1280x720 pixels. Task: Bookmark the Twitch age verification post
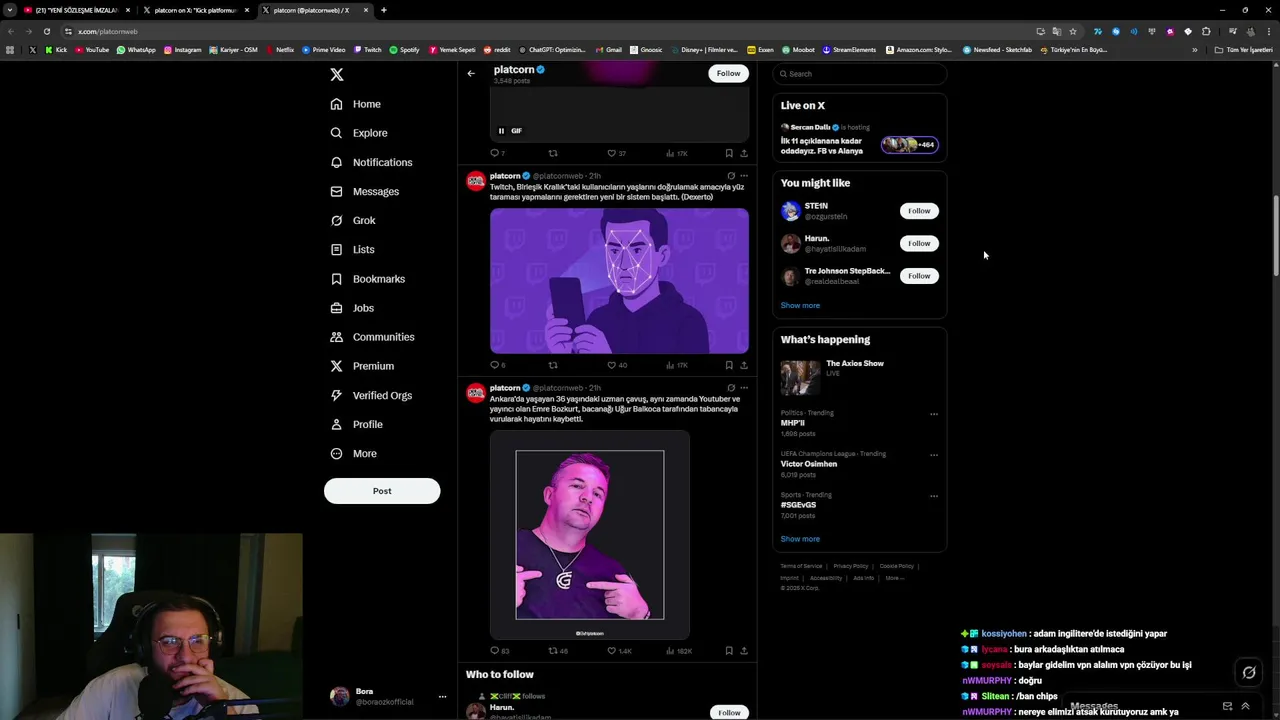tap(729, 365)
